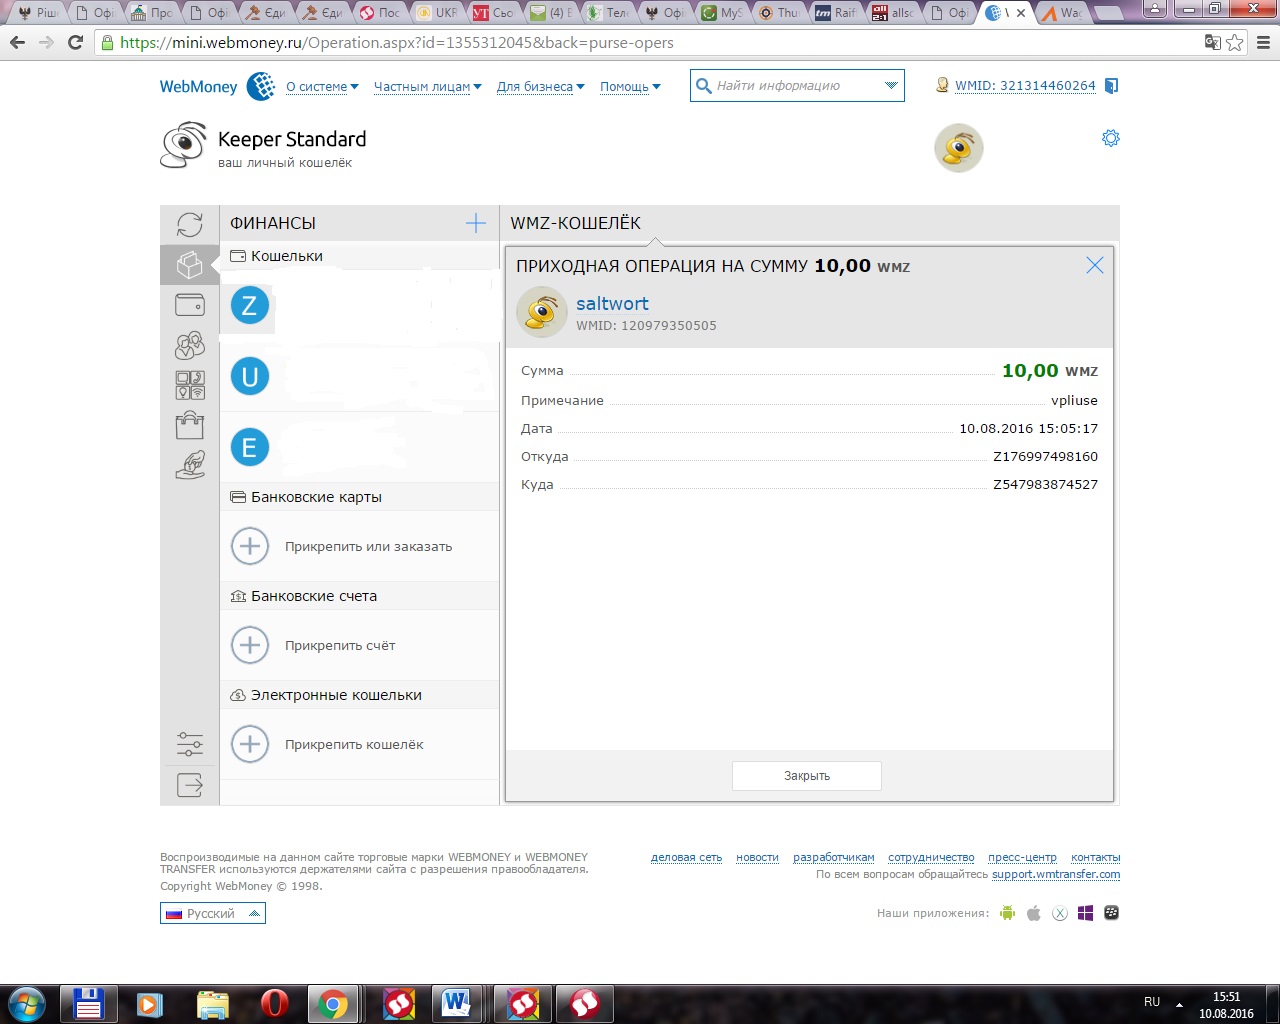This screenshot has height=1024, width=1280.
Task: Open the wallet card icon in sidebar
Action: (x=190, y=304)
